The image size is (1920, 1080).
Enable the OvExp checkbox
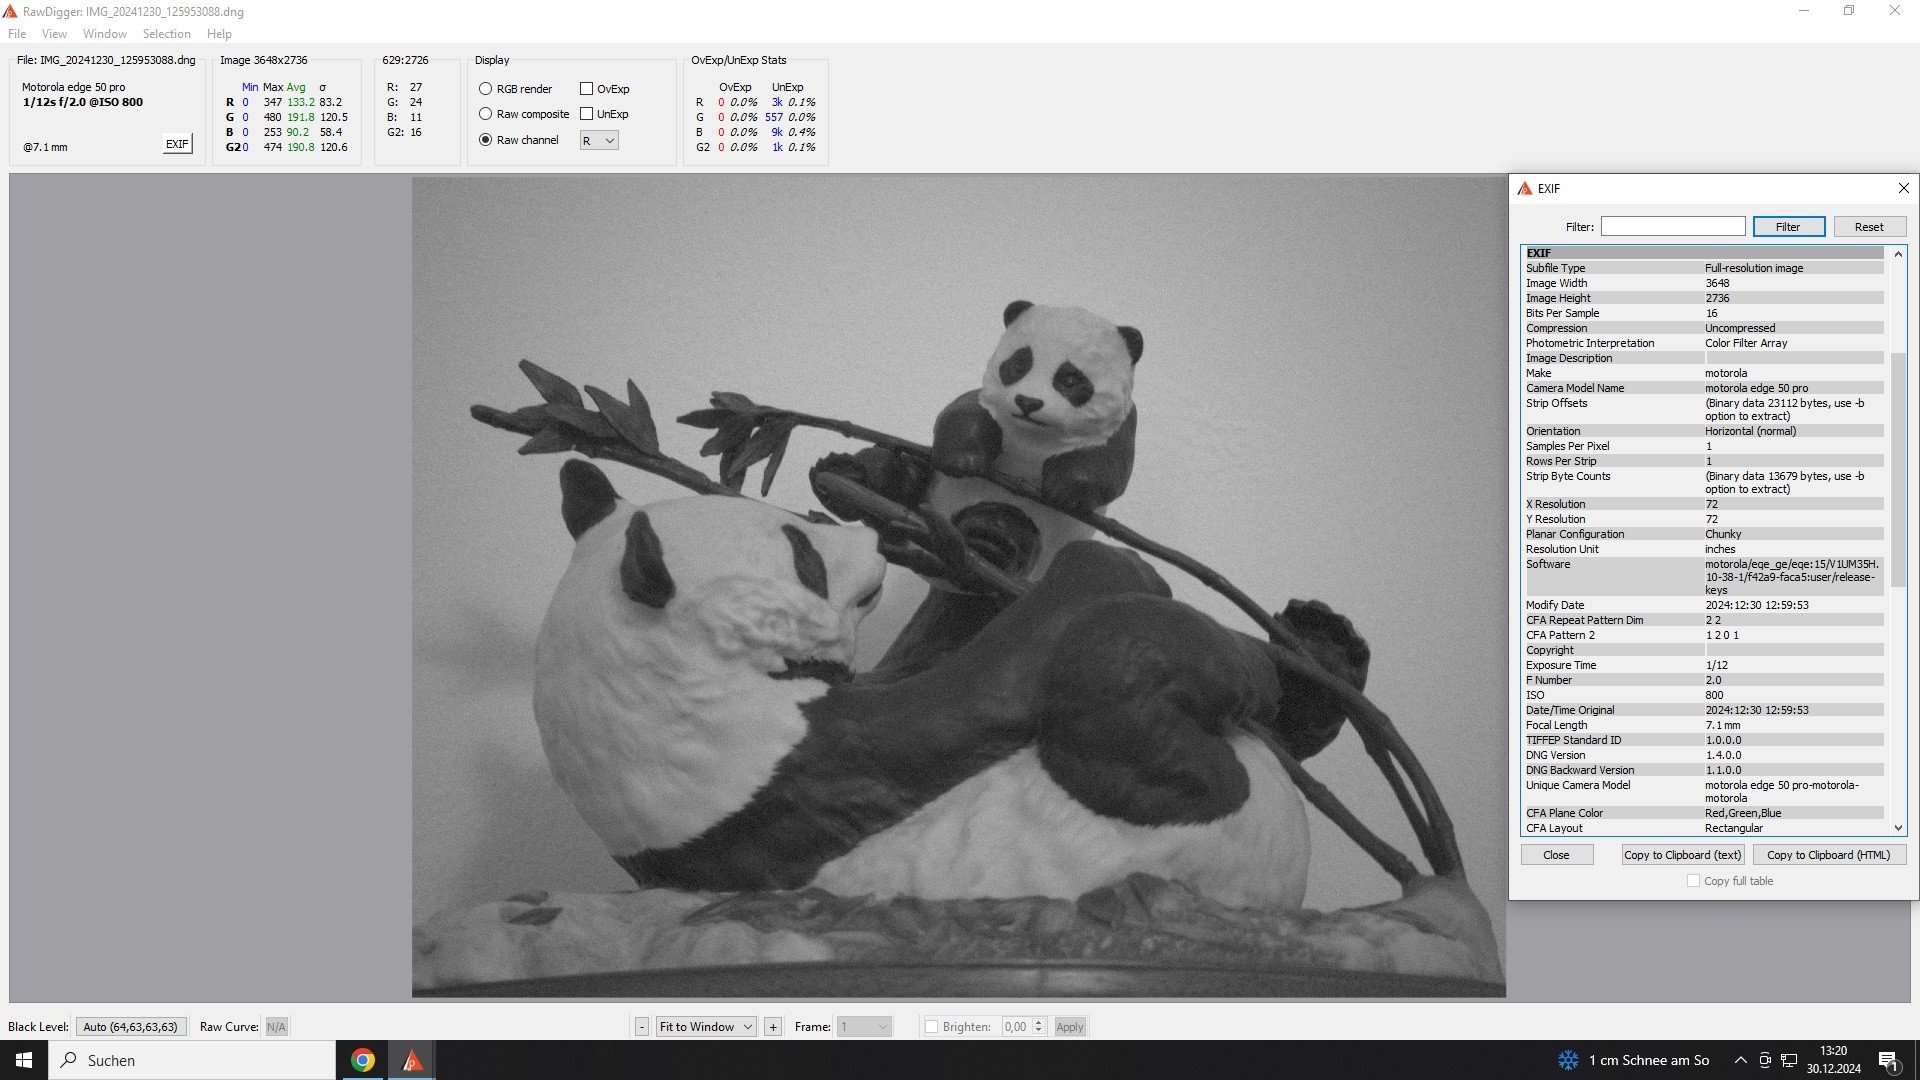pos(587,89)
